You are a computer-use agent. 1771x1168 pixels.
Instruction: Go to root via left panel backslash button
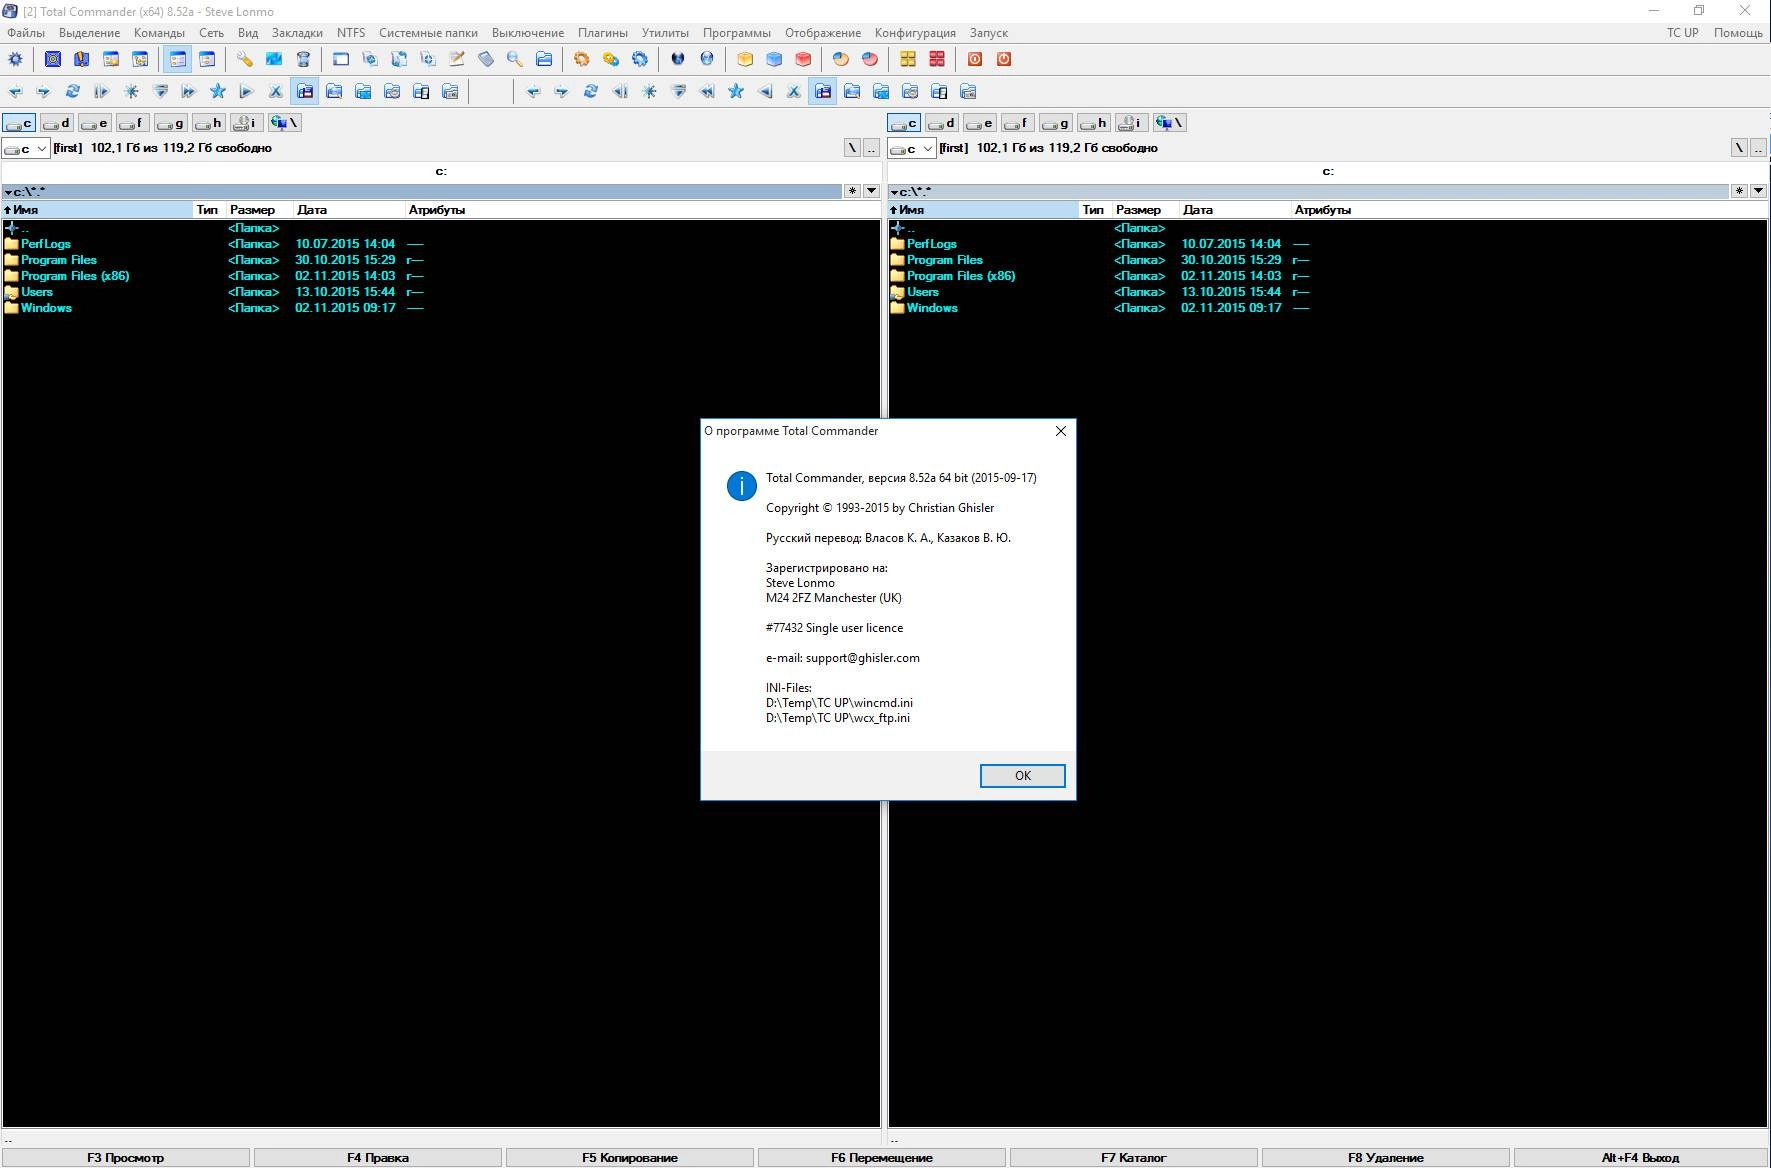852,148
